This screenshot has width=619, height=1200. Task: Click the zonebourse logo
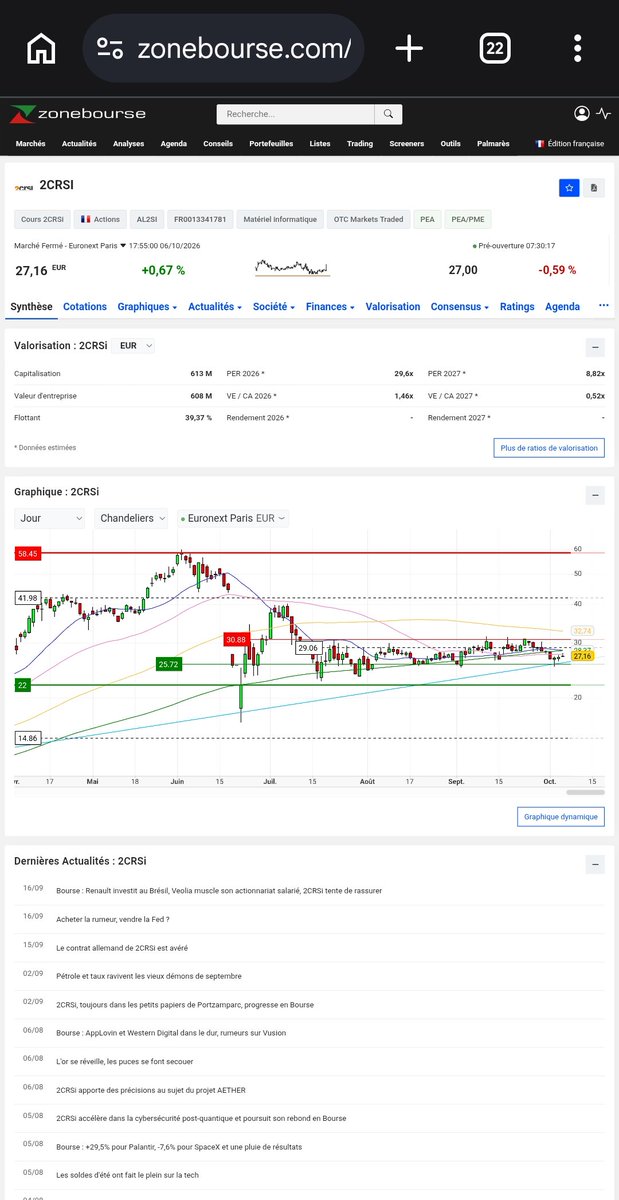[77, 114]
